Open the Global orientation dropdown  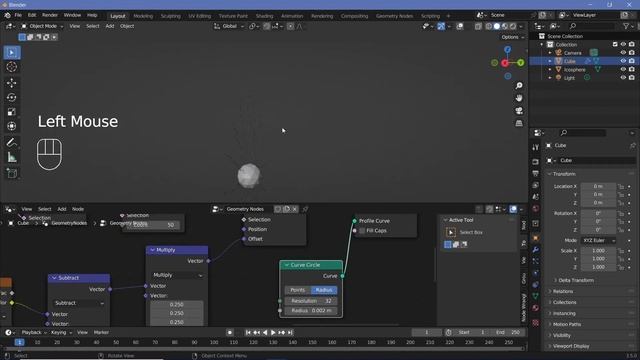click(x=229, y=26)
